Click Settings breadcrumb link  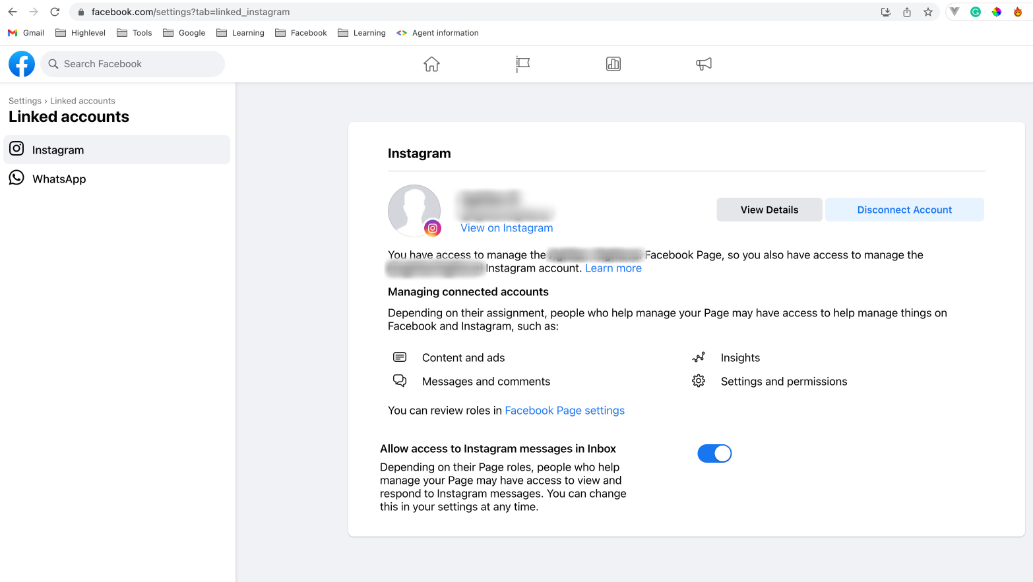coord(25,101)
